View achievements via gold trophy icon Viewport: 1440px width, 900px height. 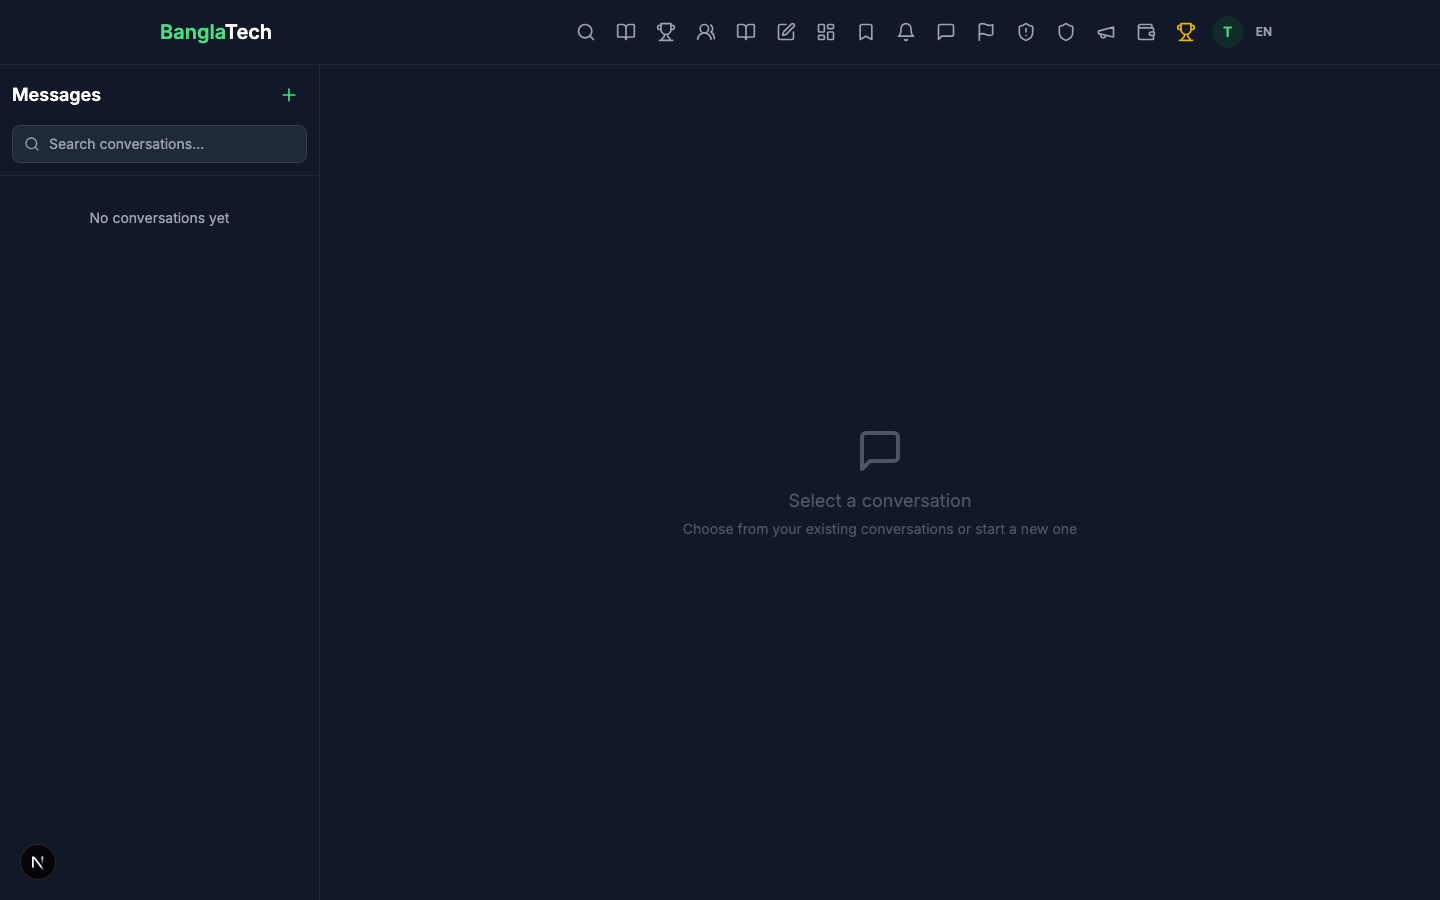pyautogui.click(x=1186, y=32)
